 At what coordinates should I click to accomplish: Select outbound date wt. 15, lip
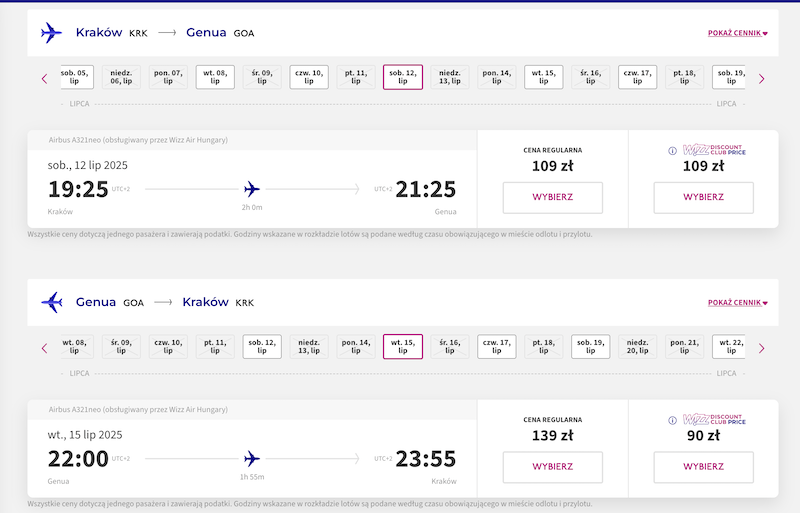point(544,77)
